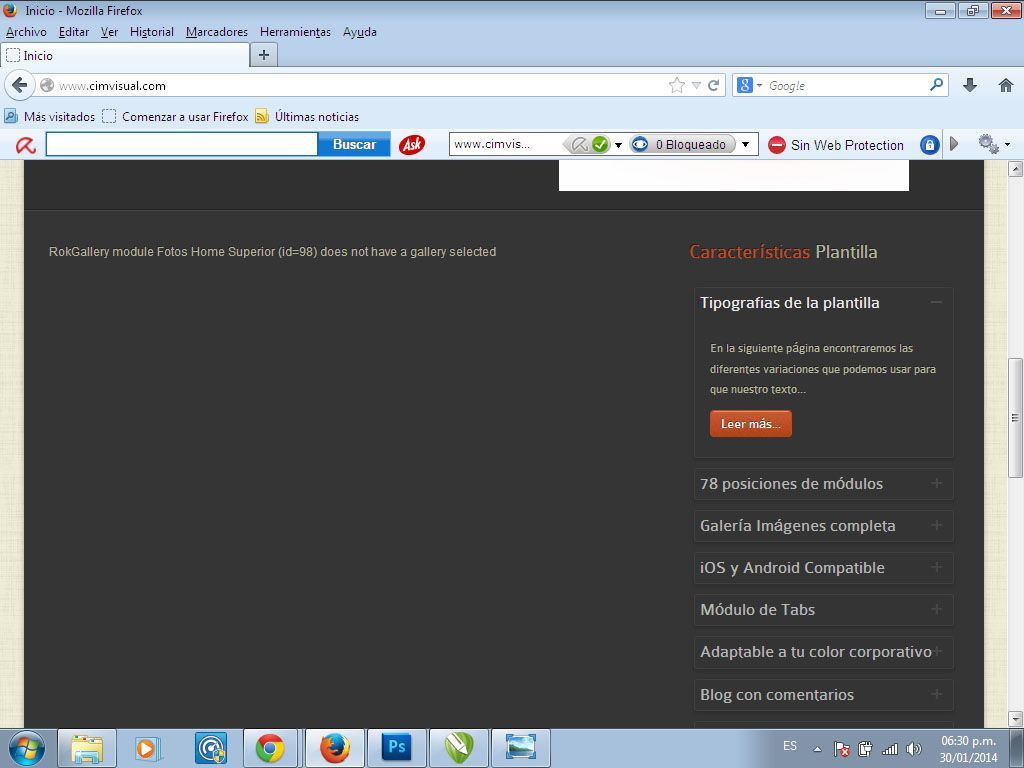Open a new tab with plus button
Viewport: 1024px width, 768px height.
264,55
